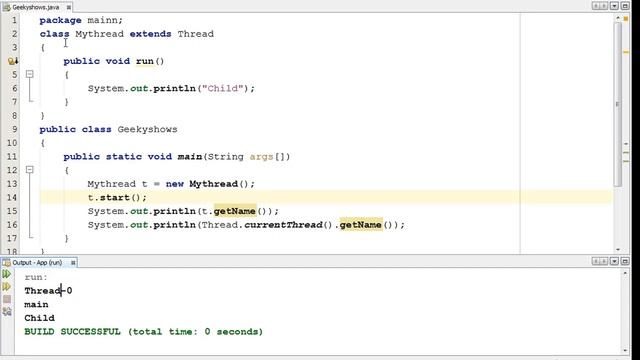Click highlighted 'getName' on line 16
The width and height of the screenshot is (640, 360).
tap(361, 225)
